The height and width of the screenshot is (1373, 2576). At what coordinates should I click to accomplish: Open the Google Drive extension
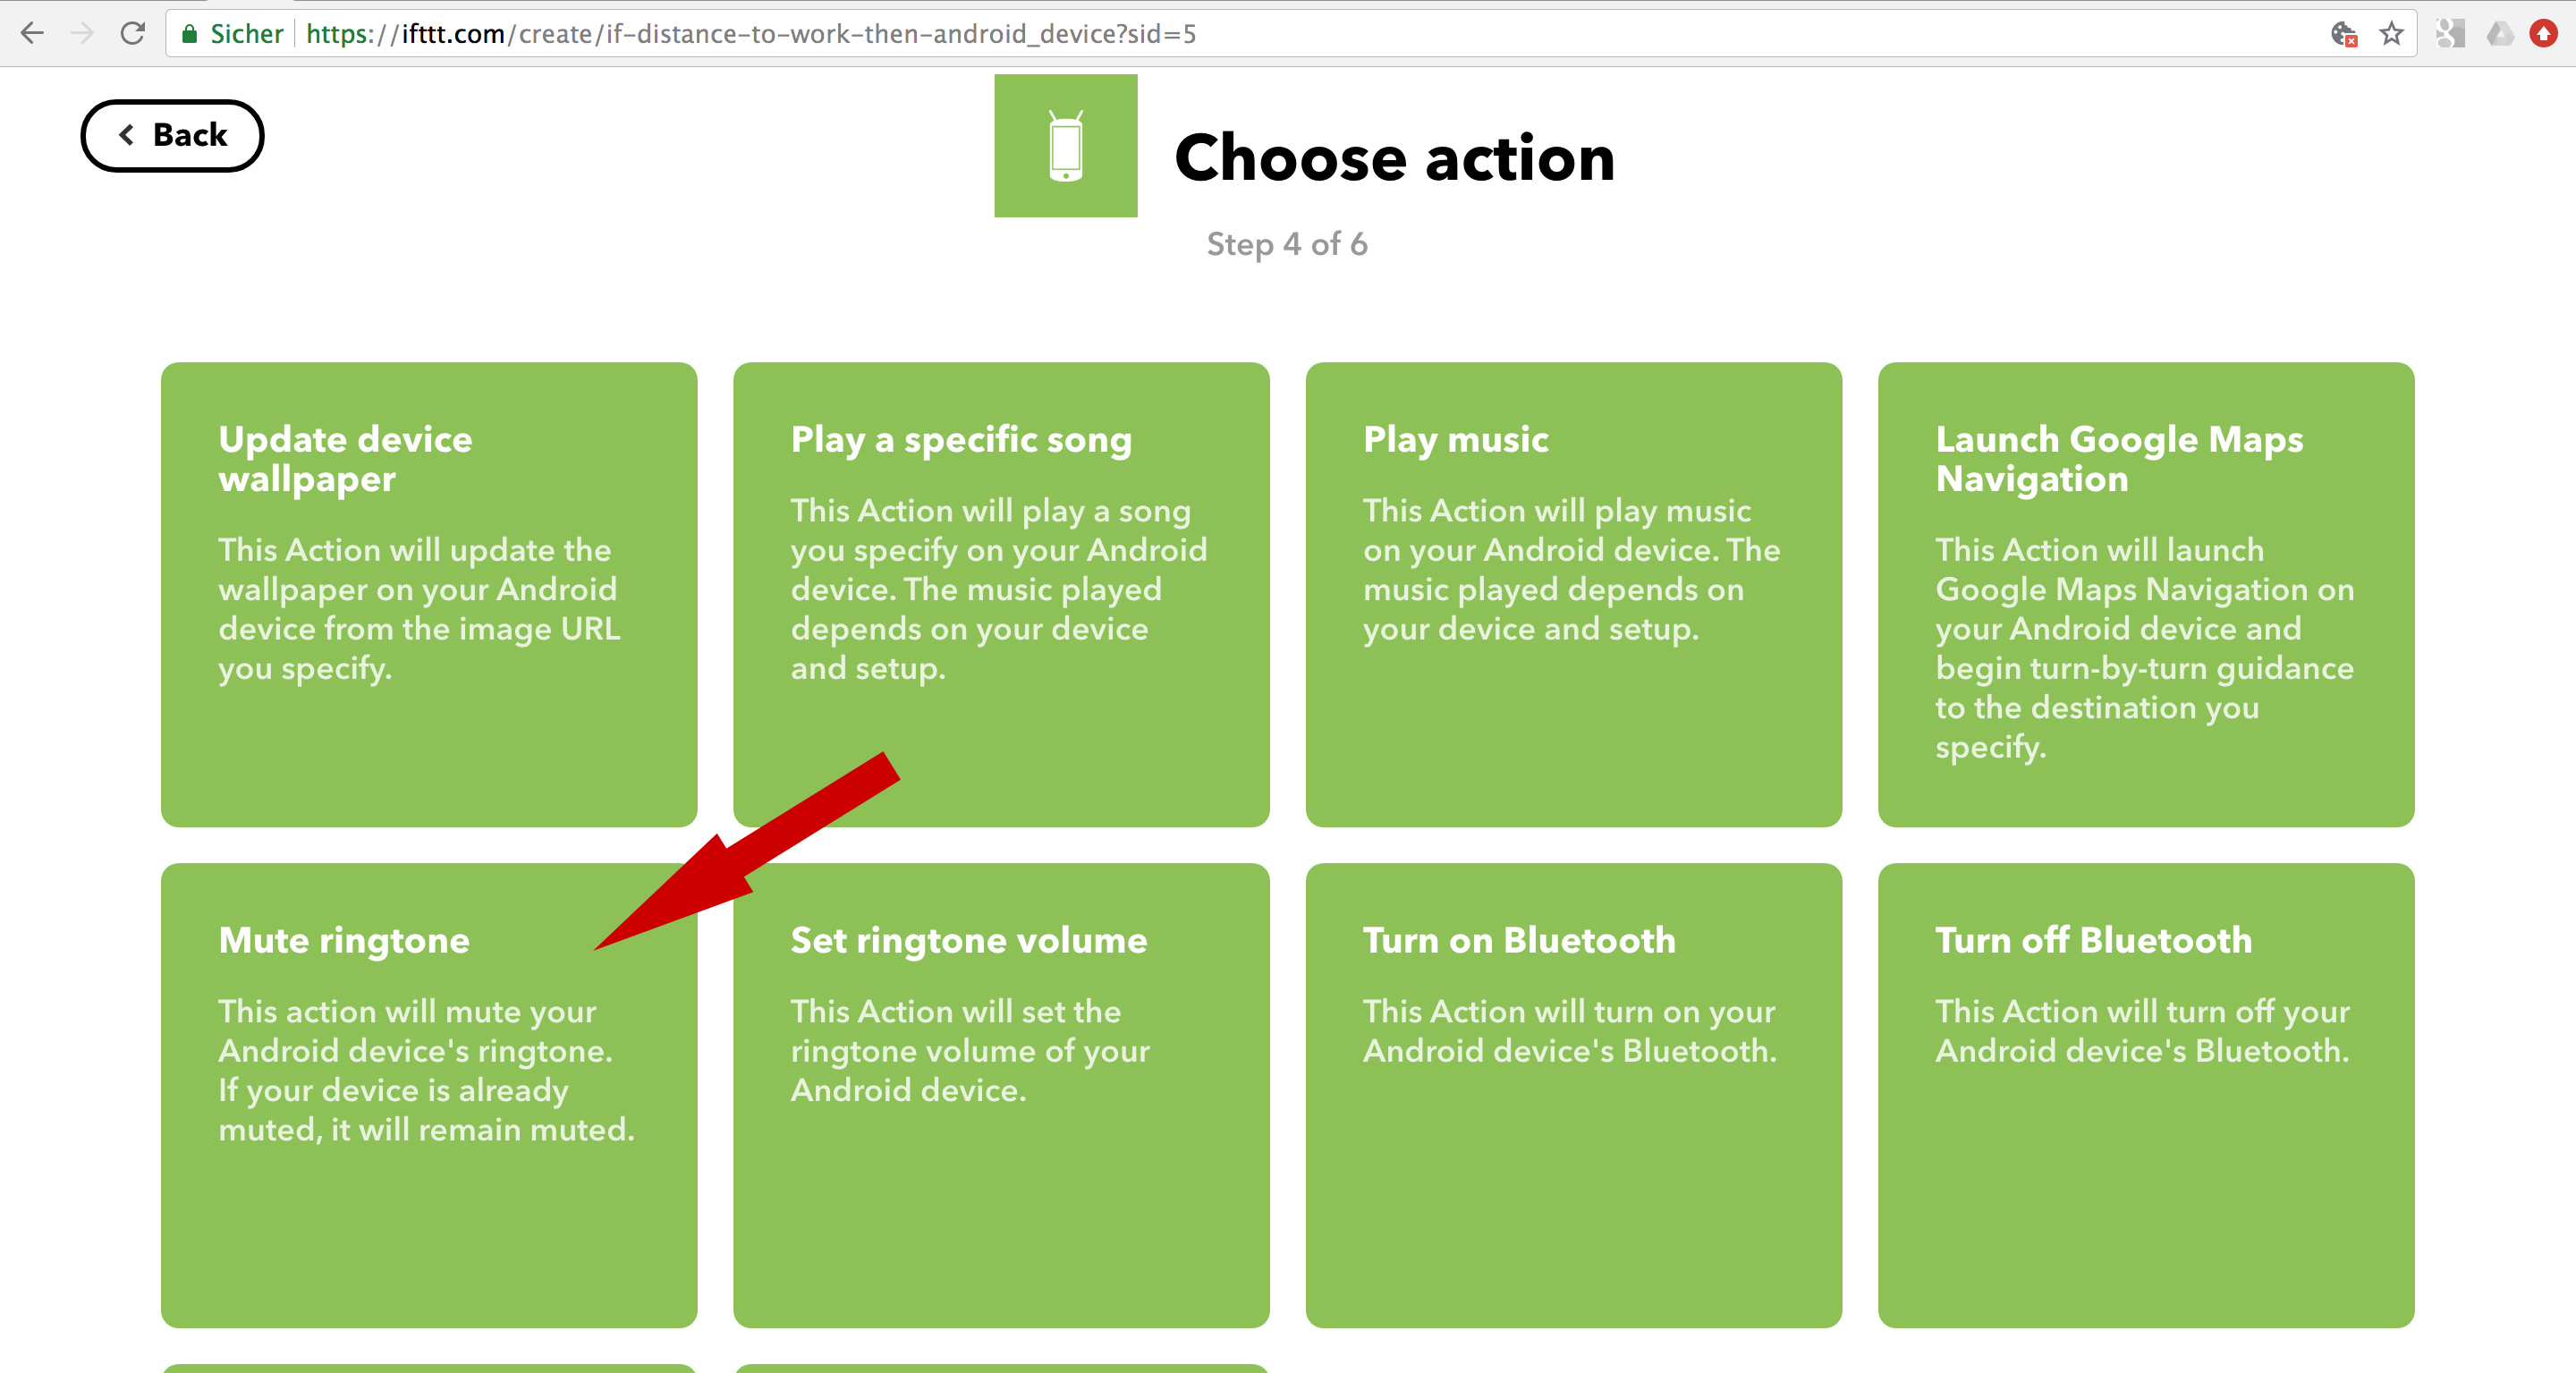[x=2499, y=34]
